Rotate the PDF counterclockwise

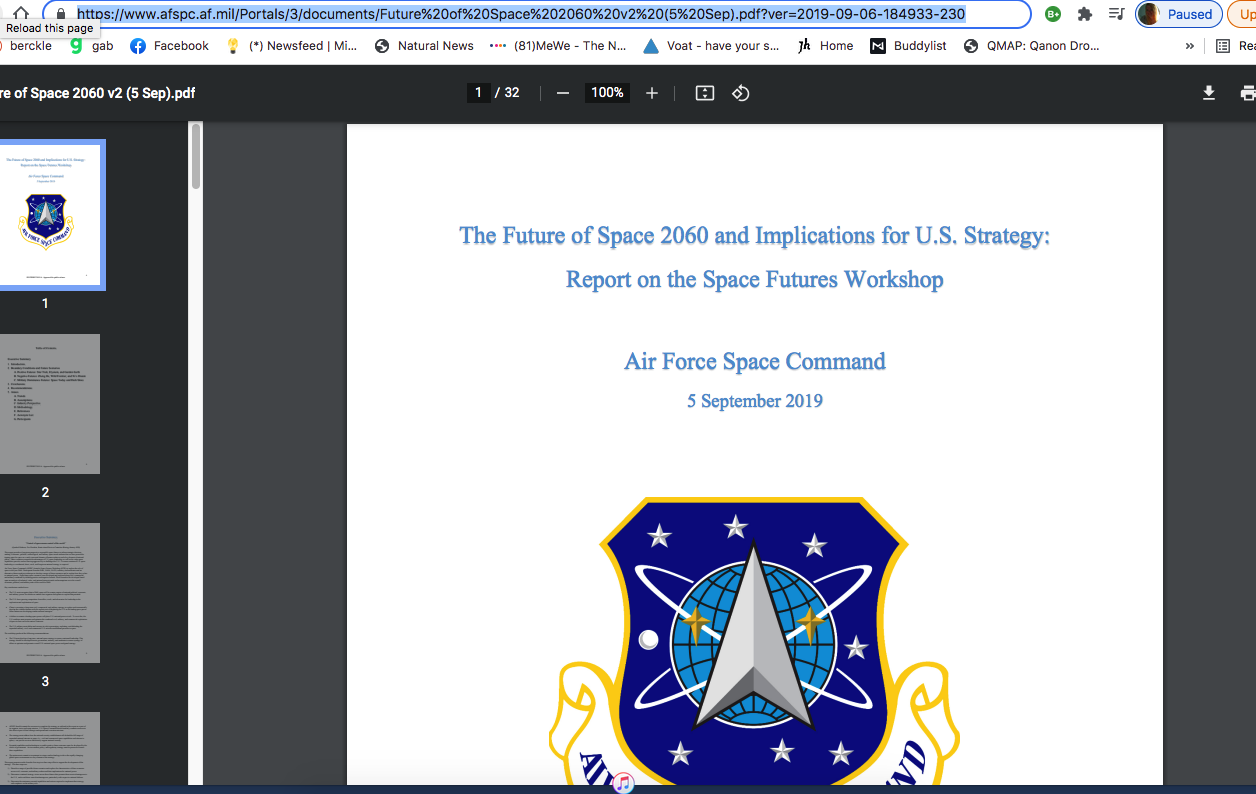(x=741, y=93)
